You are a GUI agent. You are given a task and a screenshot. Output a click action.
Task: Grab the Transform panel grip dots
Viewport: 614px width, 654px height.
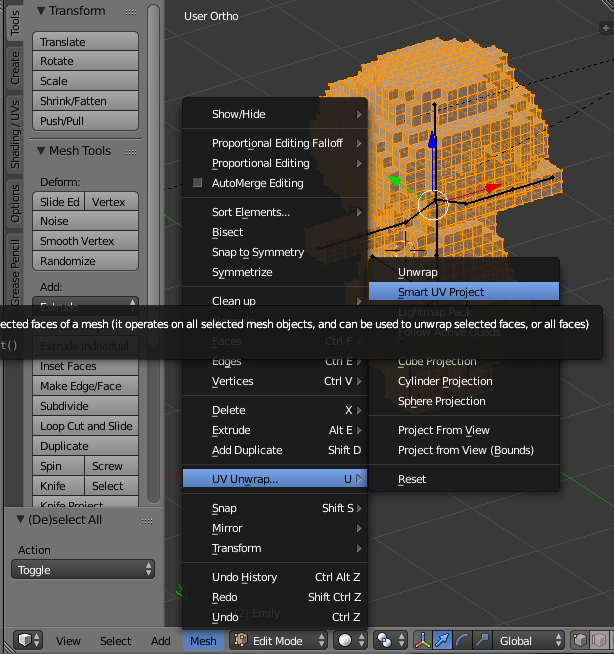131,12
